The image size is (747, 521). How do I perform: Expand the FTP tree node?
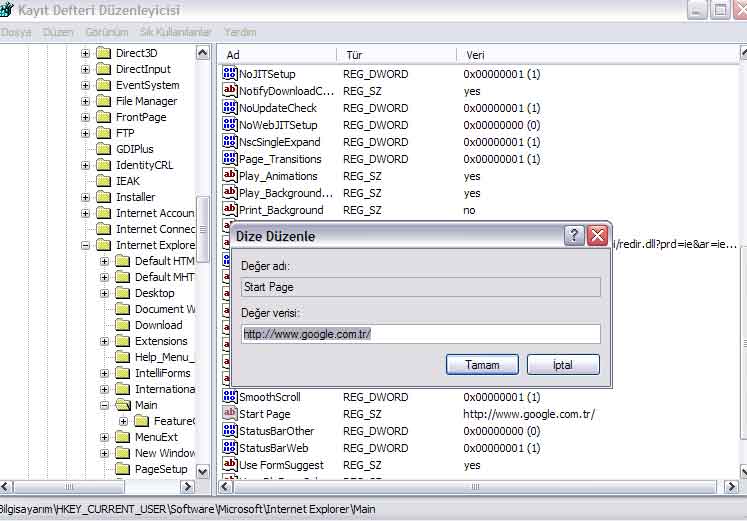(x=85, y=133)
